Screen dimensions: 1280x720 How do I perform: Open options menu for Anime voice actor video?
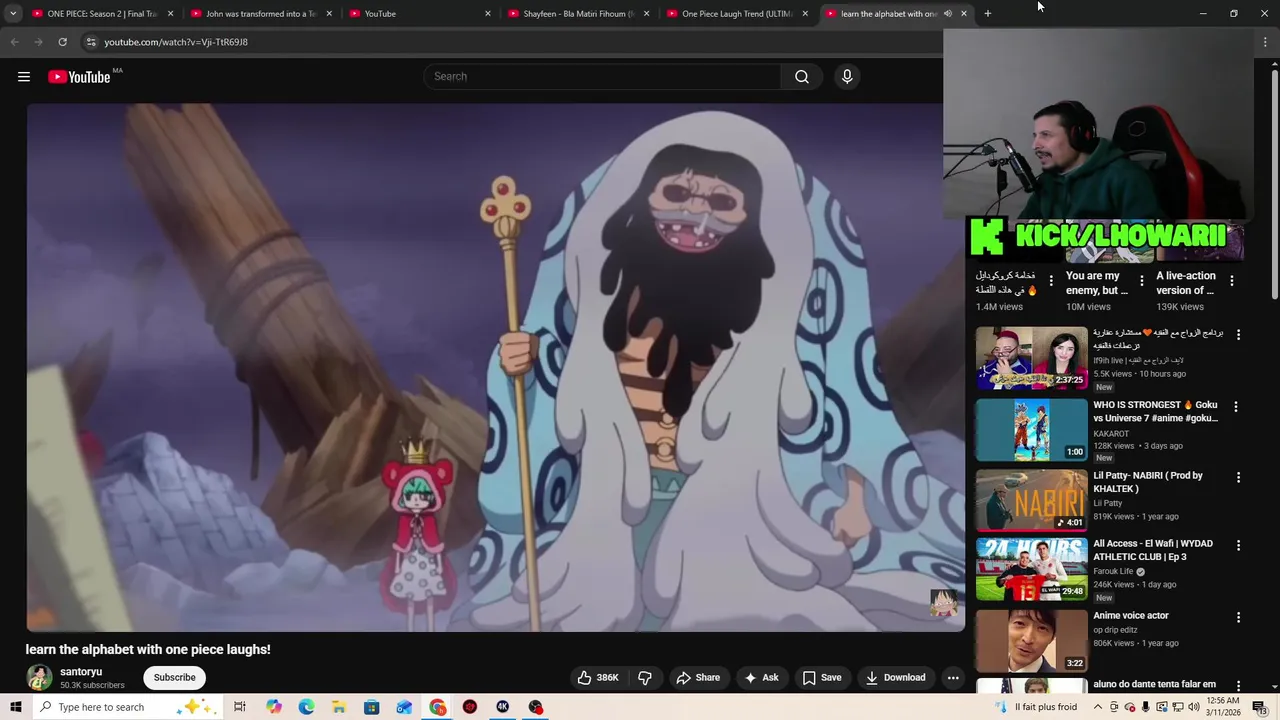pyautogui.click(x=1238, y=618)
